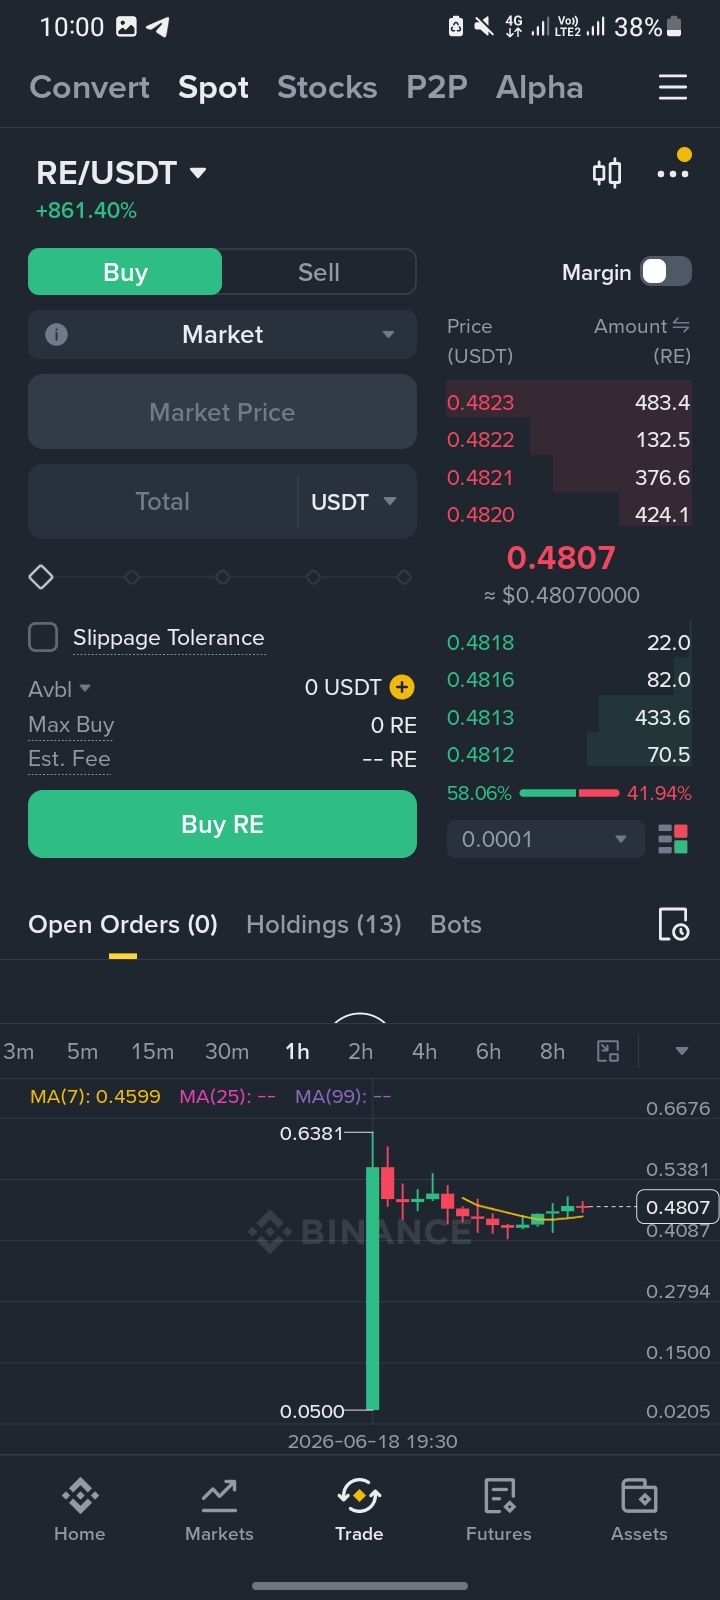Tap the gallery image icon in status bar
Image resolution: width=720 pixels, height=1600 pixels.
click(x=126, y=27)
